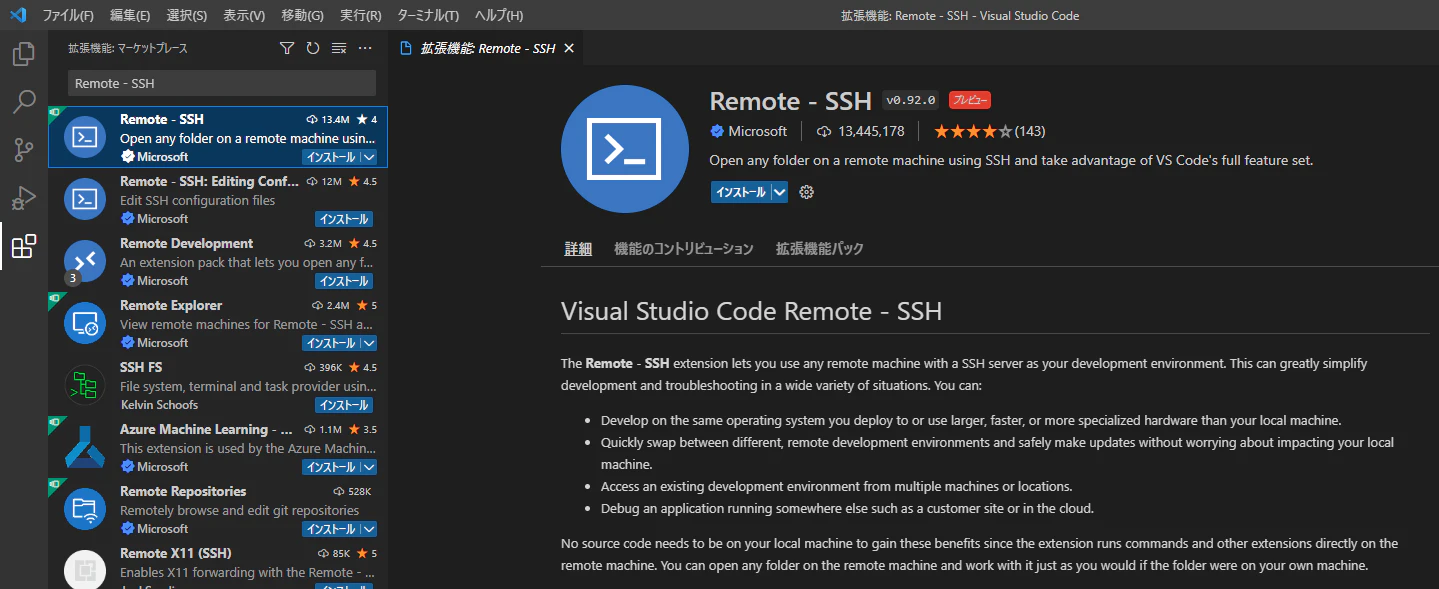Open install dropdown arrow on details page
The height and width of the screenshot is (589, 1439).
point(780,192)
